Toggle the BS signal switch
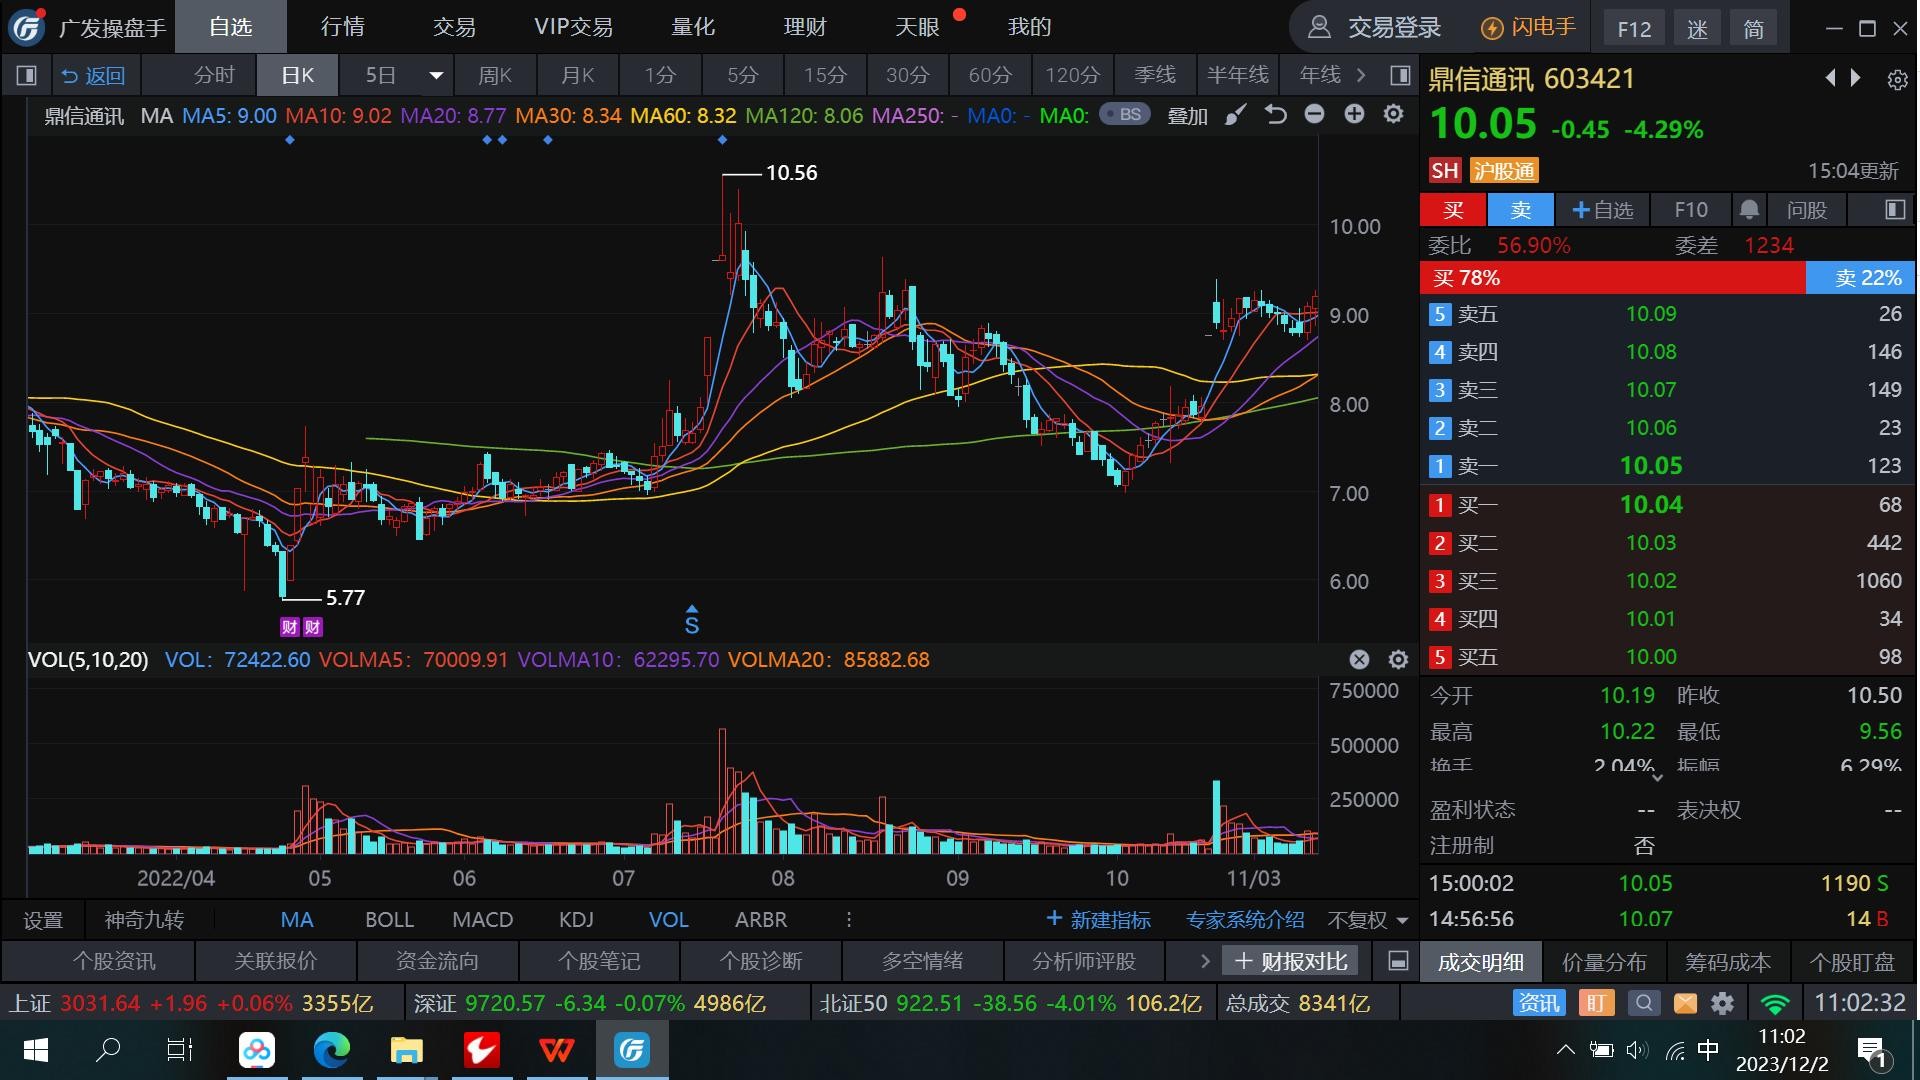1920x1080 pixels. (x=1124, y=115)
